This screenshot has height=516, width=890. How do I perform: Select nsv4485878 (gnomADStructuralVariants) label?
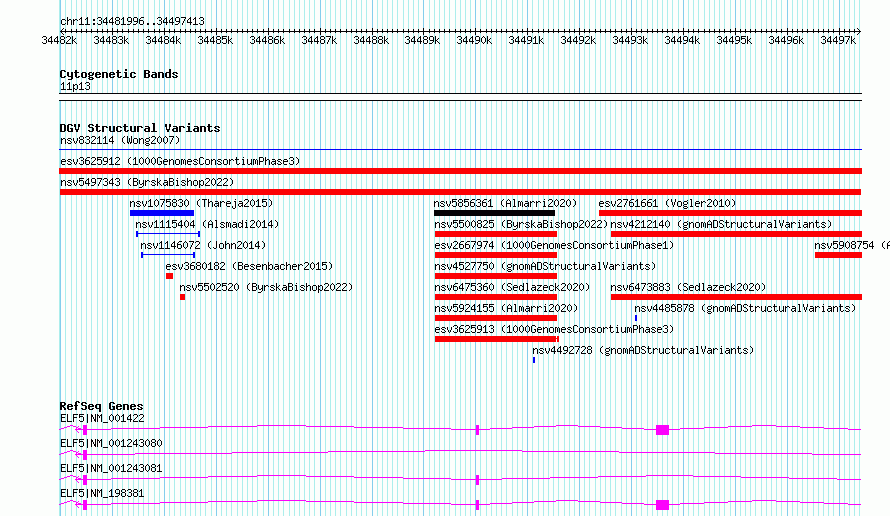pyautogui.click(x=745, y=308)
